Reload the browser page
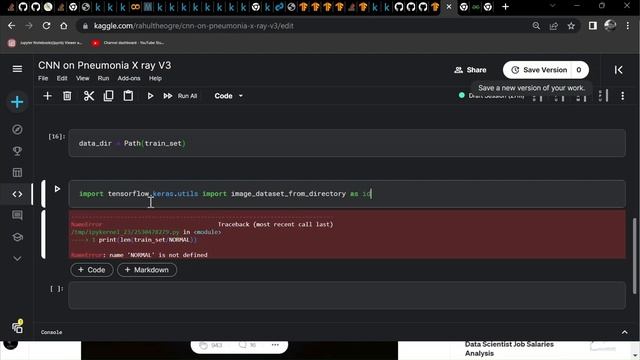 47,26
